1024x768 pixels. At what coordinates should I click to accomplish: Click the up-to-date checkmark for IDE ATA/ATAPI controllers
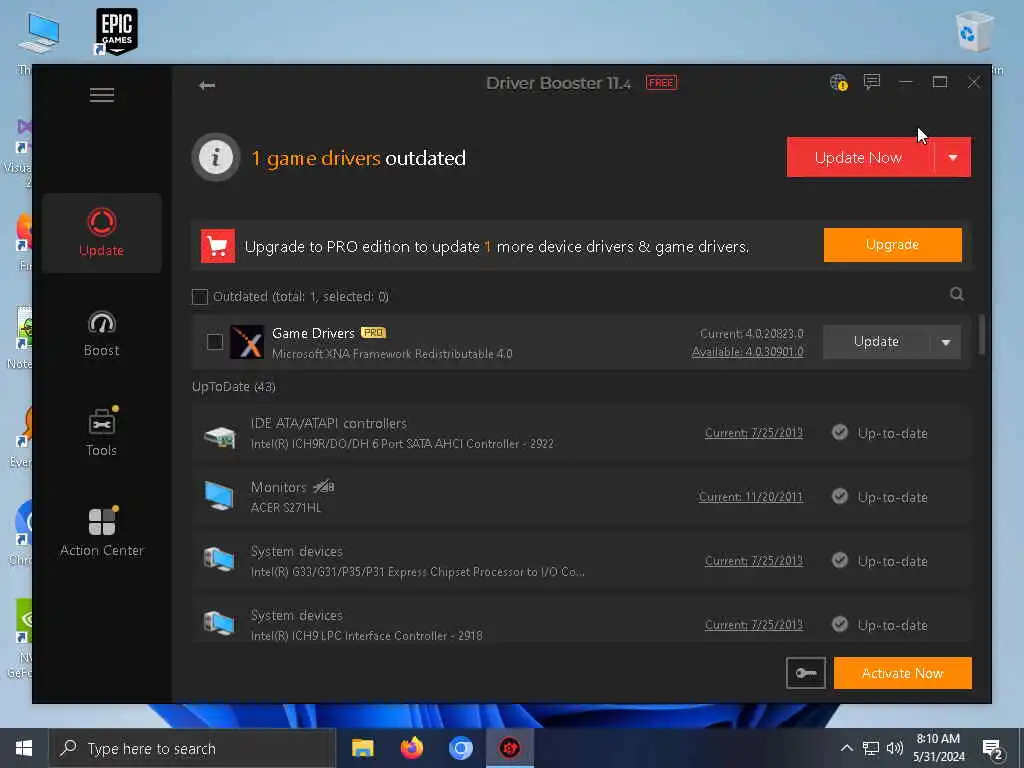(840, 433)
